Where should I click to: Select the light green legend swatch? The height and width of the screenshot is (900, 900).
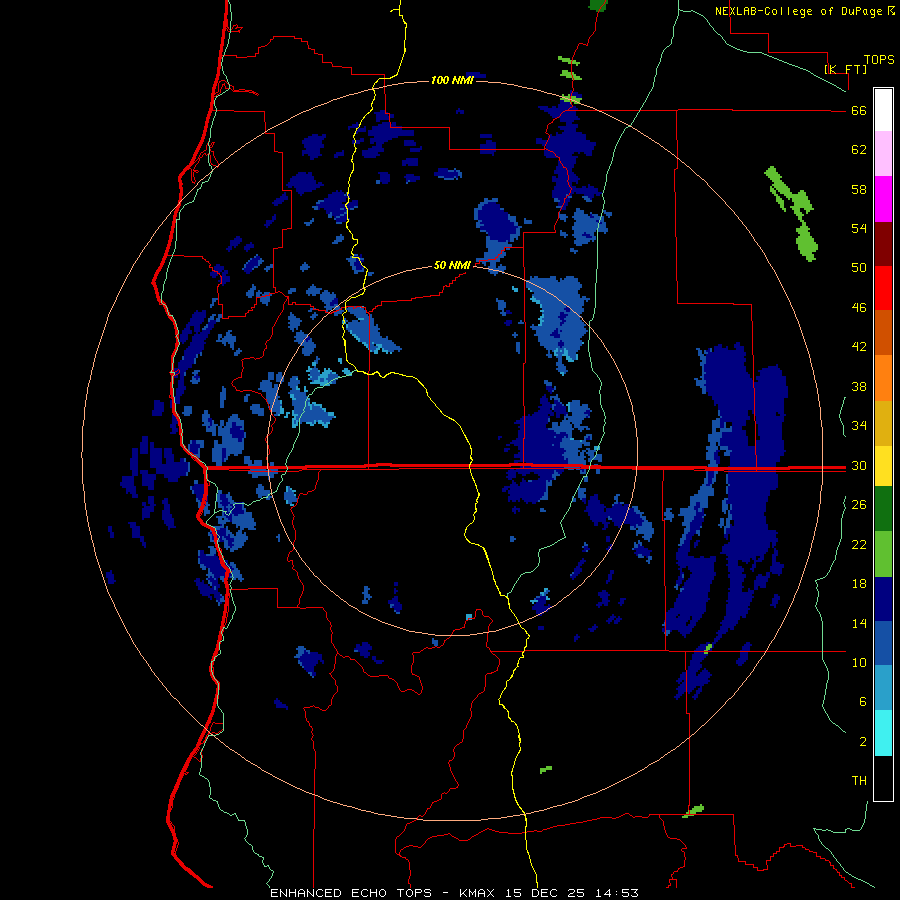tap(883, 554)
